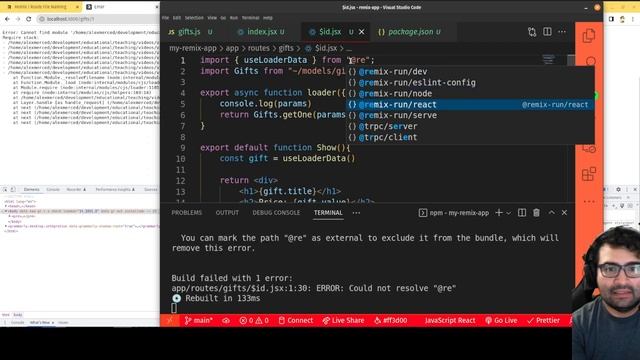Choose @remix-run/serve suggestion

click(x=470, y=116)
